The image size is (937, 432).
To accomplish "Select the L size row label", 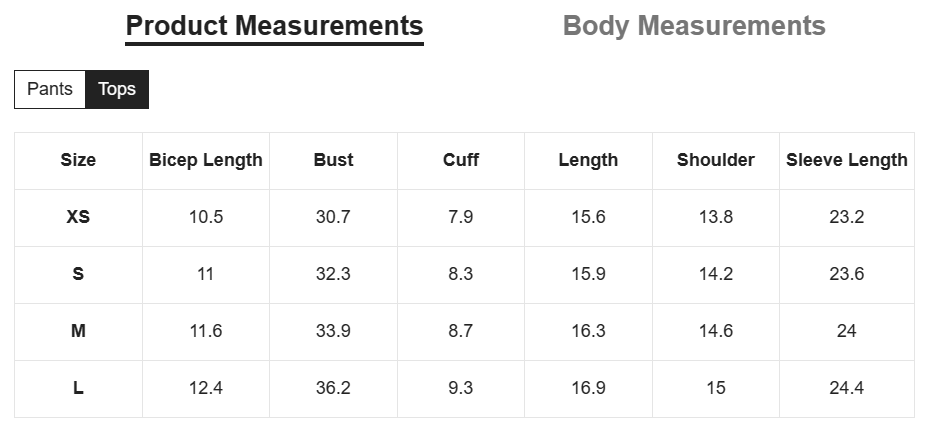I will (x=78, y=388).
